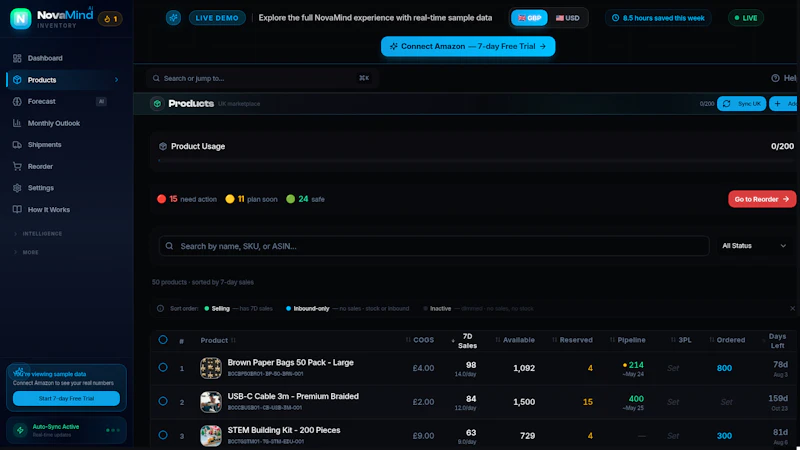Click the sparkle icon beside LIVE DEMO
The height and width of the screenshot is (450, 800).
coord(173,18)
